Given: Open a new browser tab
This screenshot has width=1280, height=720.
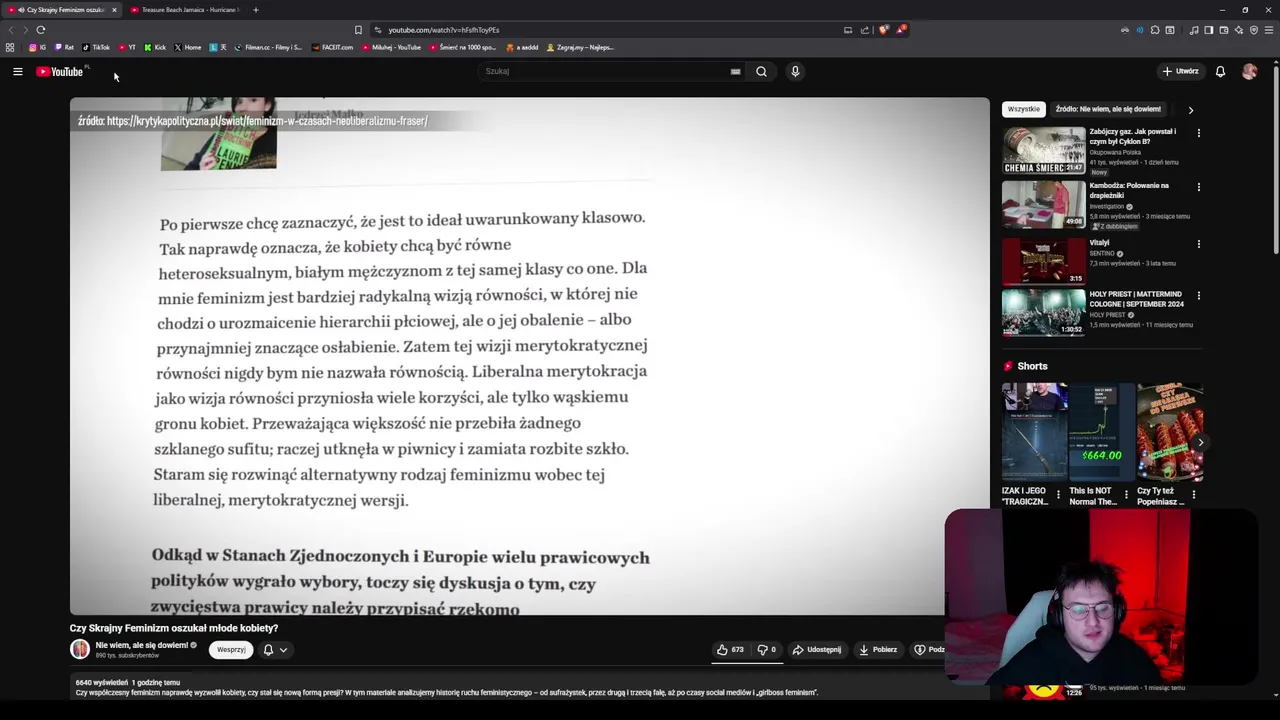Looking at the screenshot, I should pos(255,10).
